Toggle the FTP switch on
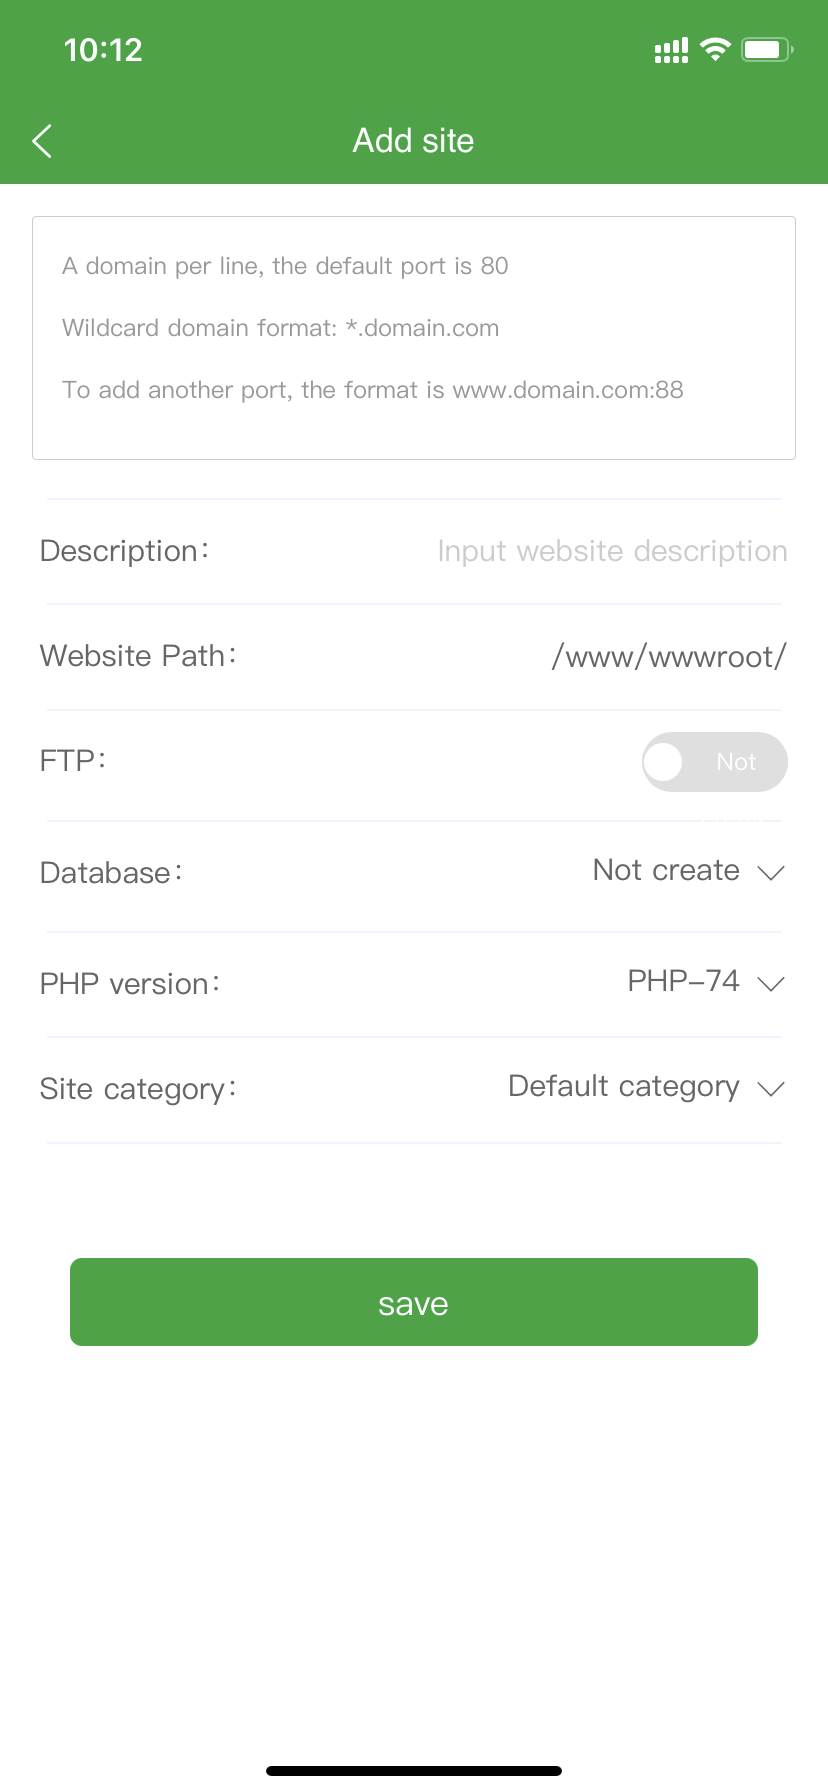Image resolution: width=828 pixels, height=1792 pixels. click(714, 762)
